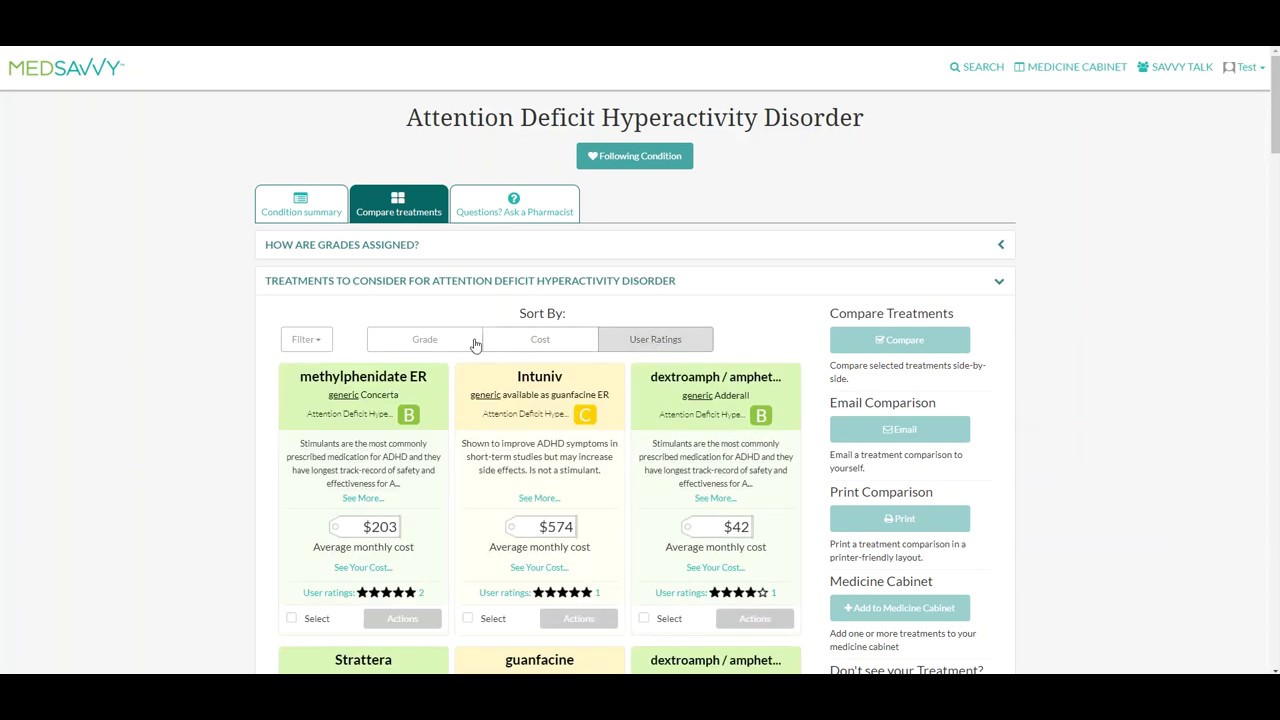This screenshot has height=720, width=1280.
Task: Click the methylphenidate ER card title
Action: pos(363,377)
